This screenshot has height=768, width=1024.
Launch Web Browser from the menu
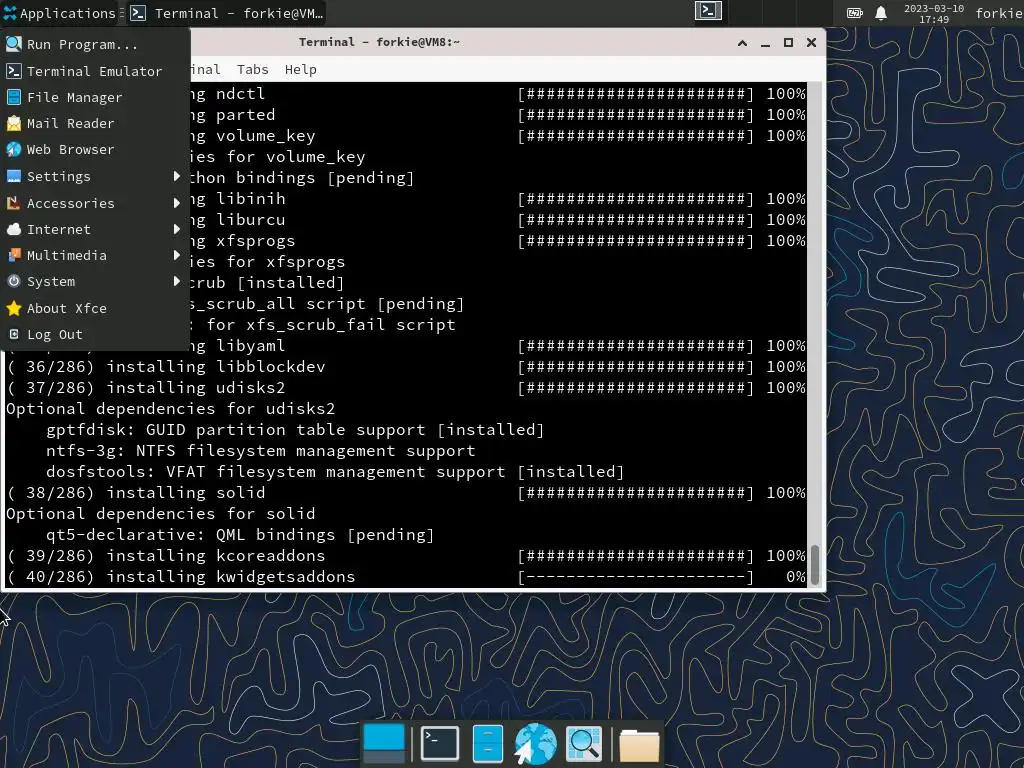[95, 150]
